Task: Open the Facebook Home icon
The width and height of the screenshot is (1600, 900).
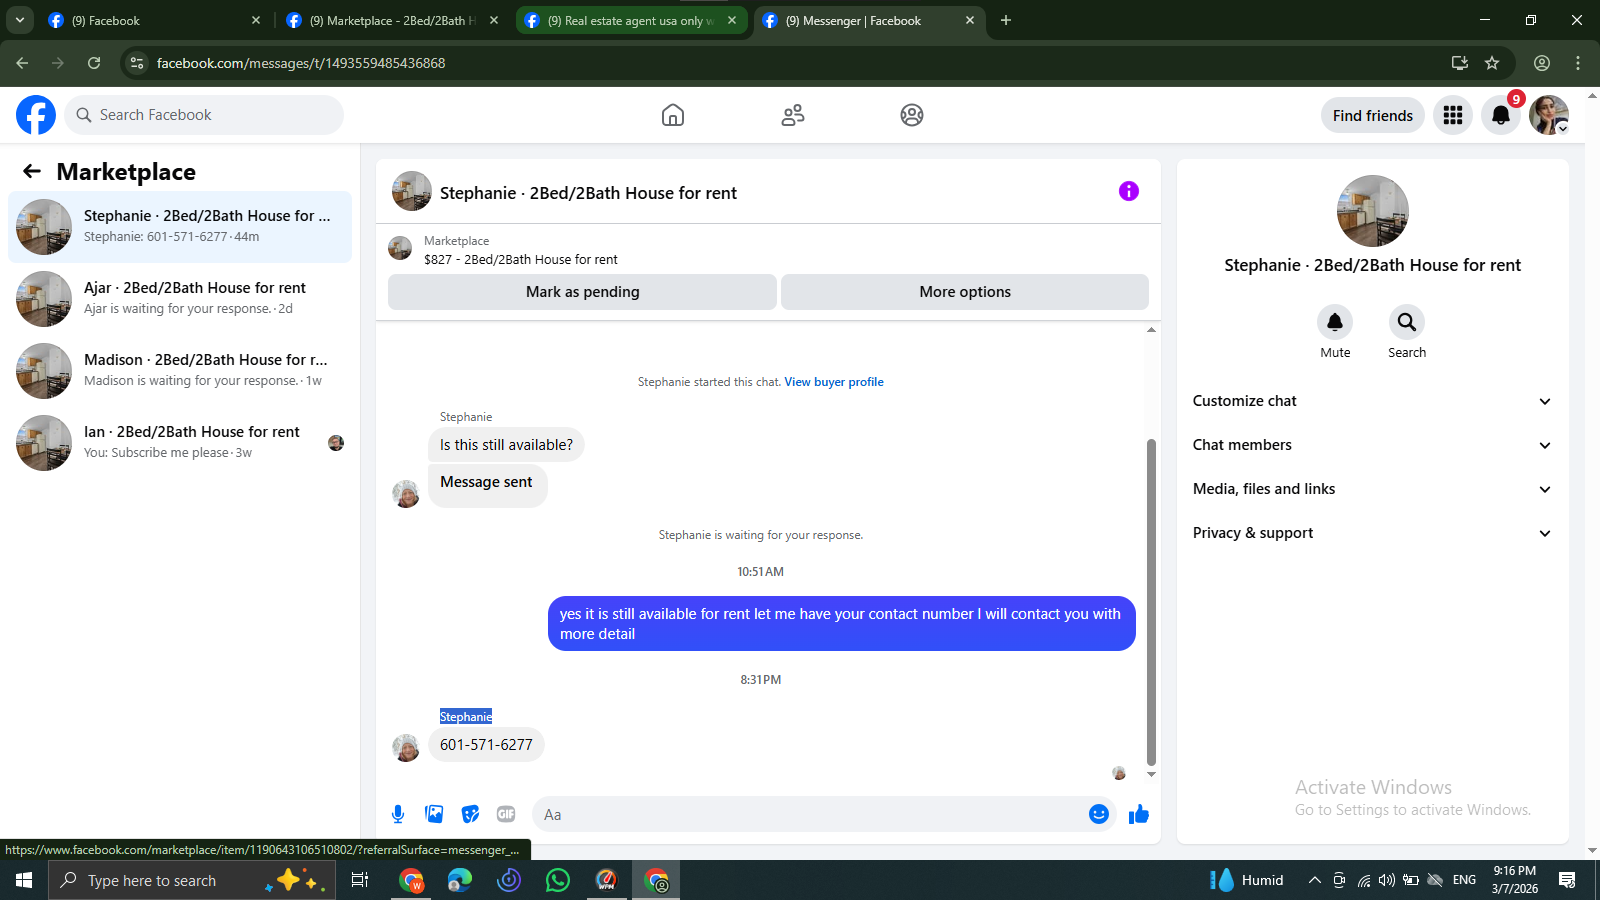Action: [x=673, y=115]
